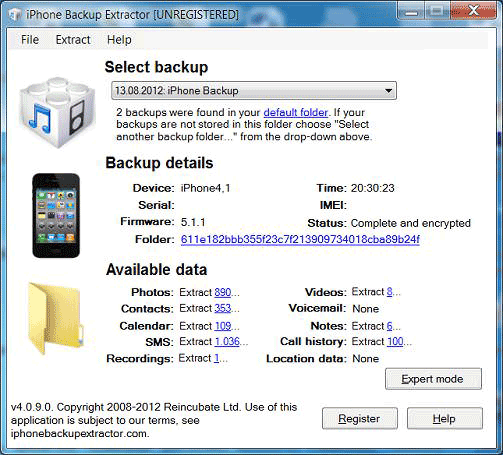Open the Extract menu
Screen dimensions: 503x455
(73, 40)
